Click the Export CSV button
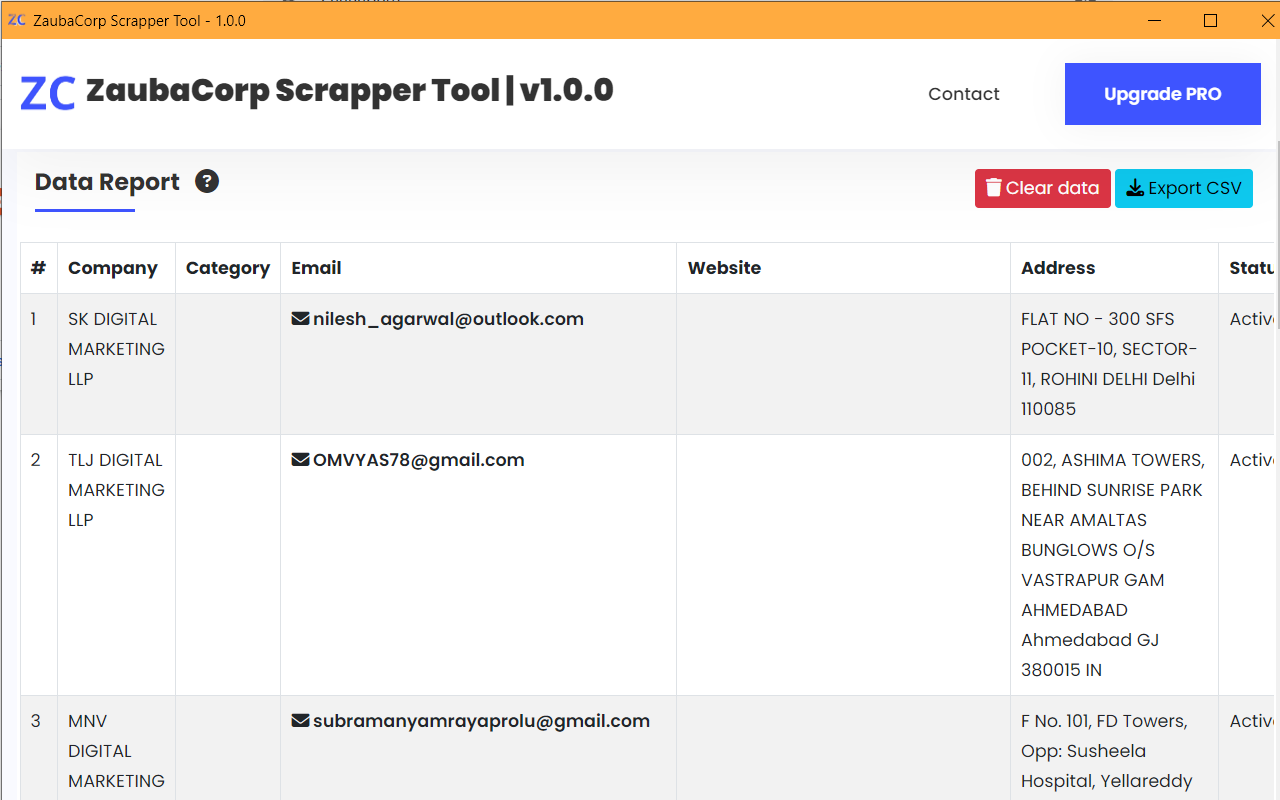 (x=1184, y=187)
